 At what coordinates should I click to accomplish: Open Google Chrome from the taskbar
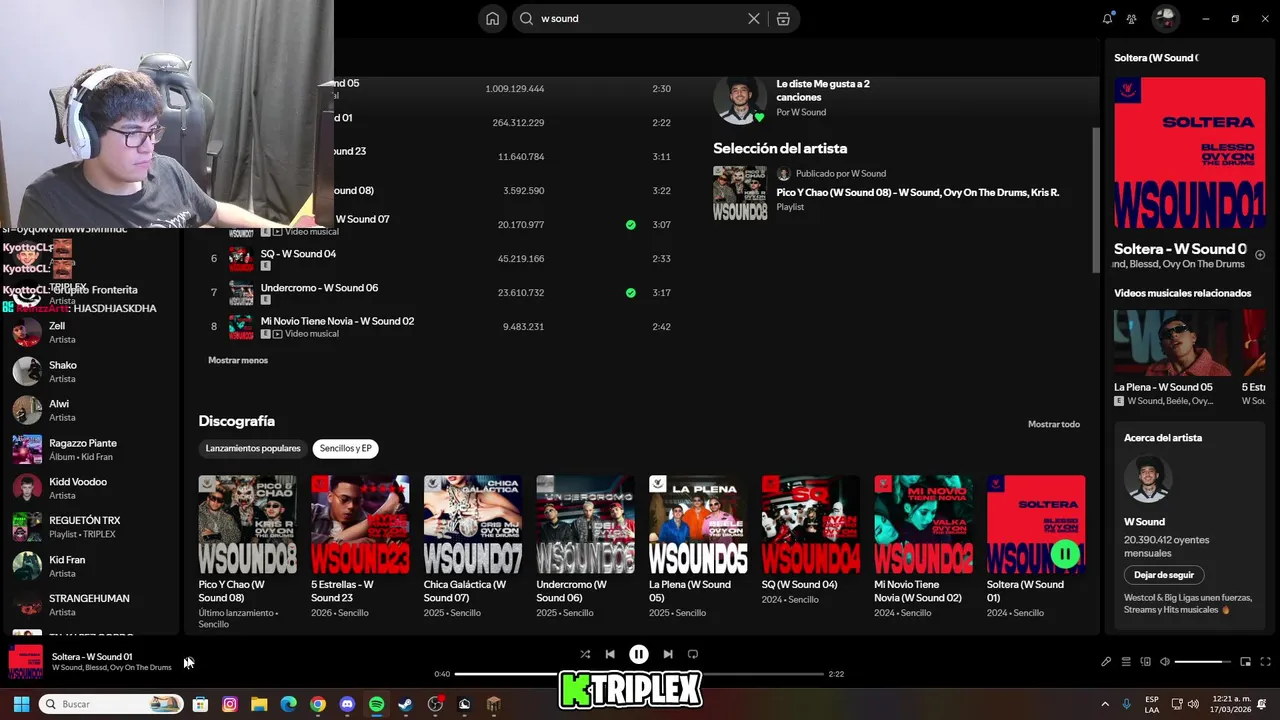coord(318,704)
